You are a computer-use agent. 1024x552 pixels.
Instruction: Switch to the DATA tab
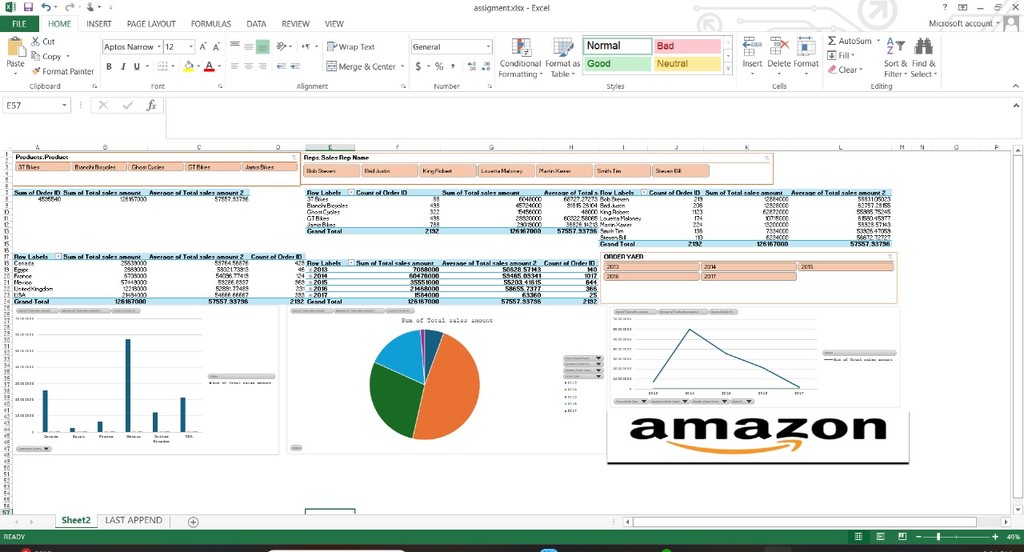[256, 24]
